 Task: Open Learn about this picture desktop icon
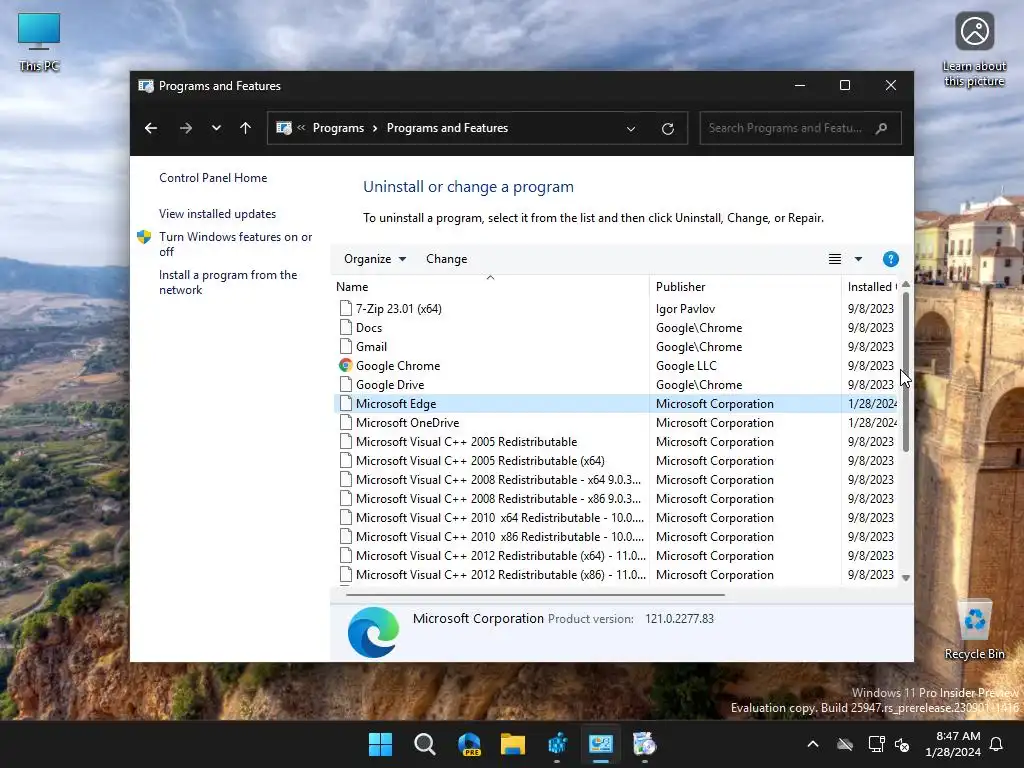974,50
